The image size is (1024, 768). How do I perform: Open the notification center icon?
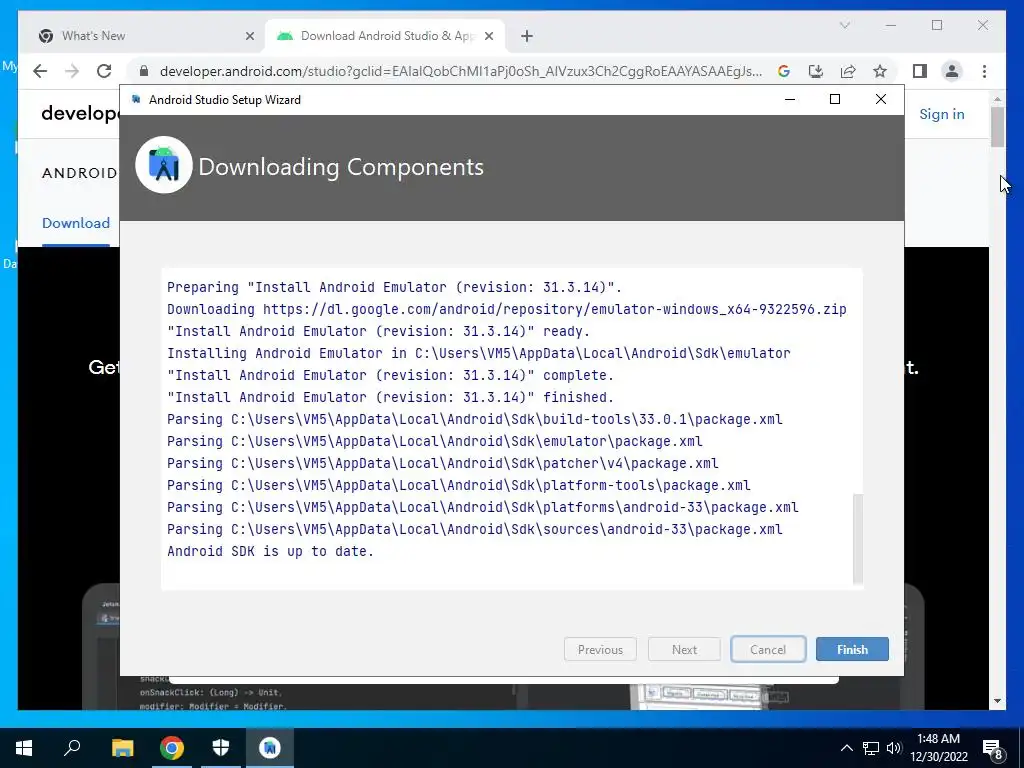pos(993,749)
